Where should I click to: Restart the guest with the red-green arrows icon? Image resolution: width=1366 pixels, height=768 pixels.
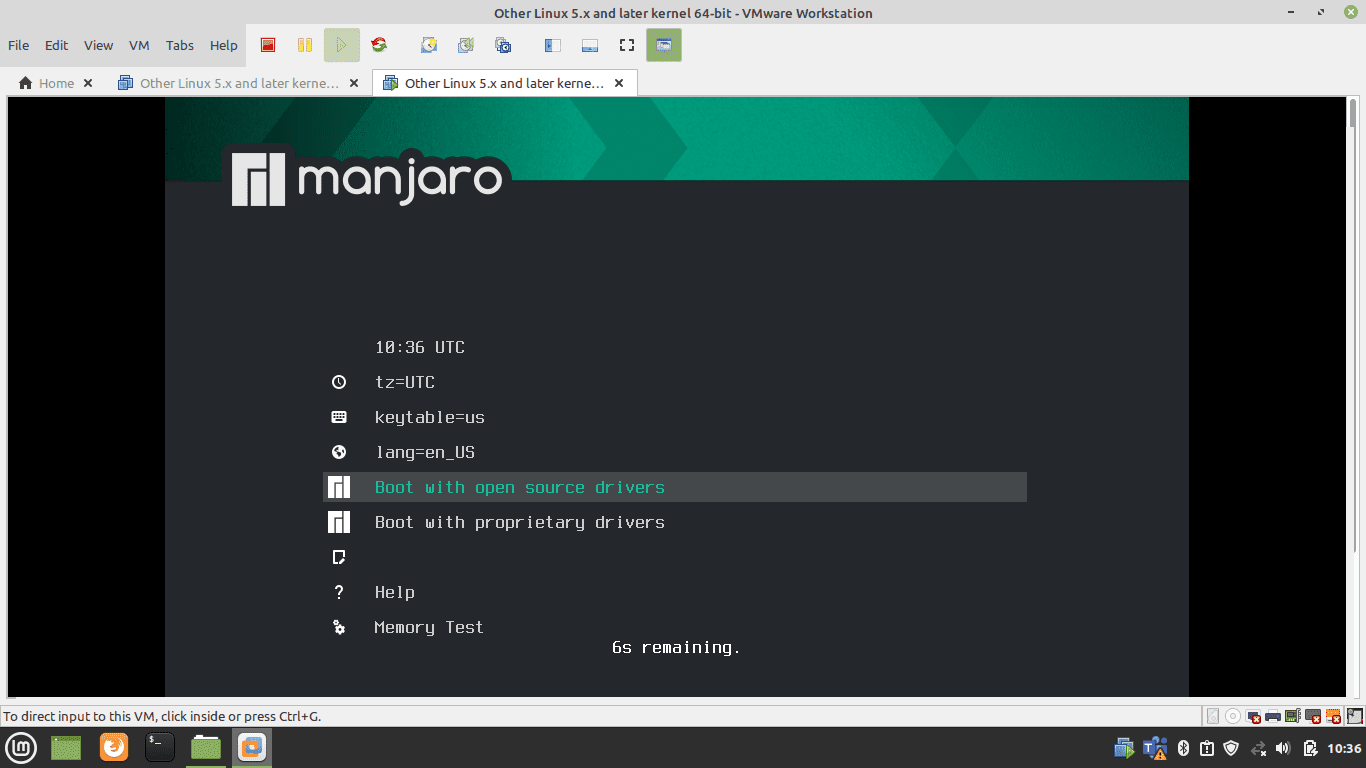tap(378, 45)
